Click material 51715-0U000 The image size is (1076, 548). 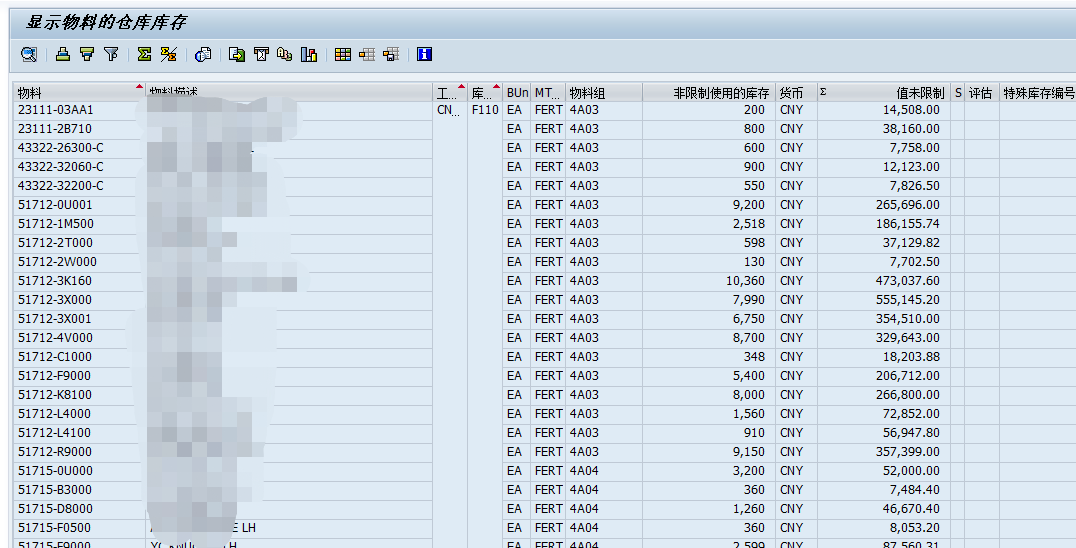pyautogui.click(x=55, y=471)
